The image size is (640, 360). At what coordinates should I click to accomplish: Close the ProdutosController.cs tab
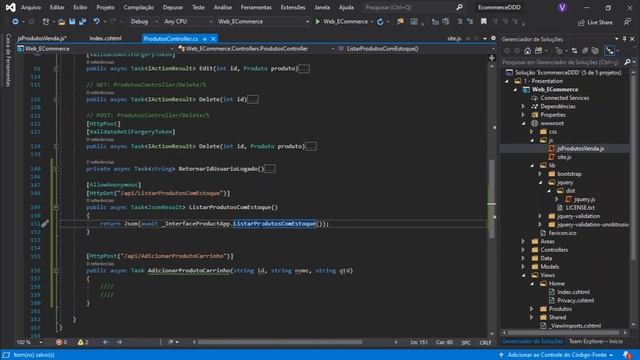tap(213, 39)
